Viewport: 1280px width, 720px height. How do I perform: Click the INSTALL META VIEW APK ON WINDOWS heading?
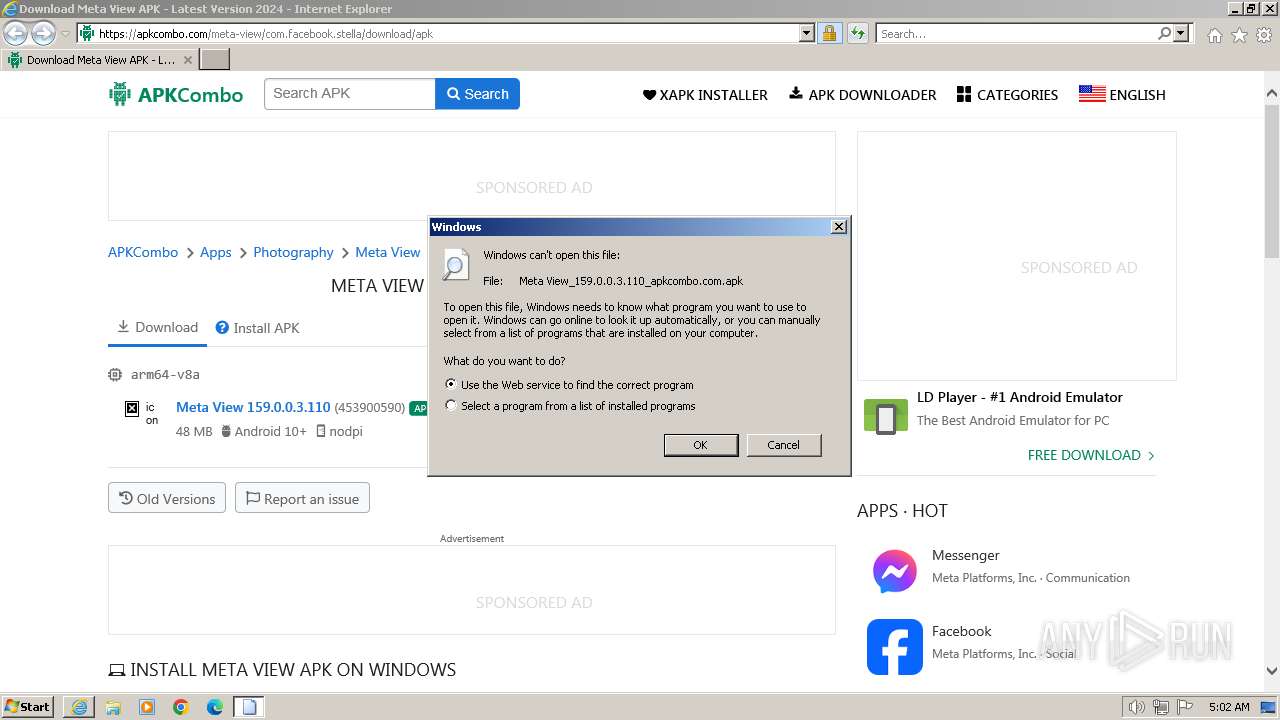point(282,670)
